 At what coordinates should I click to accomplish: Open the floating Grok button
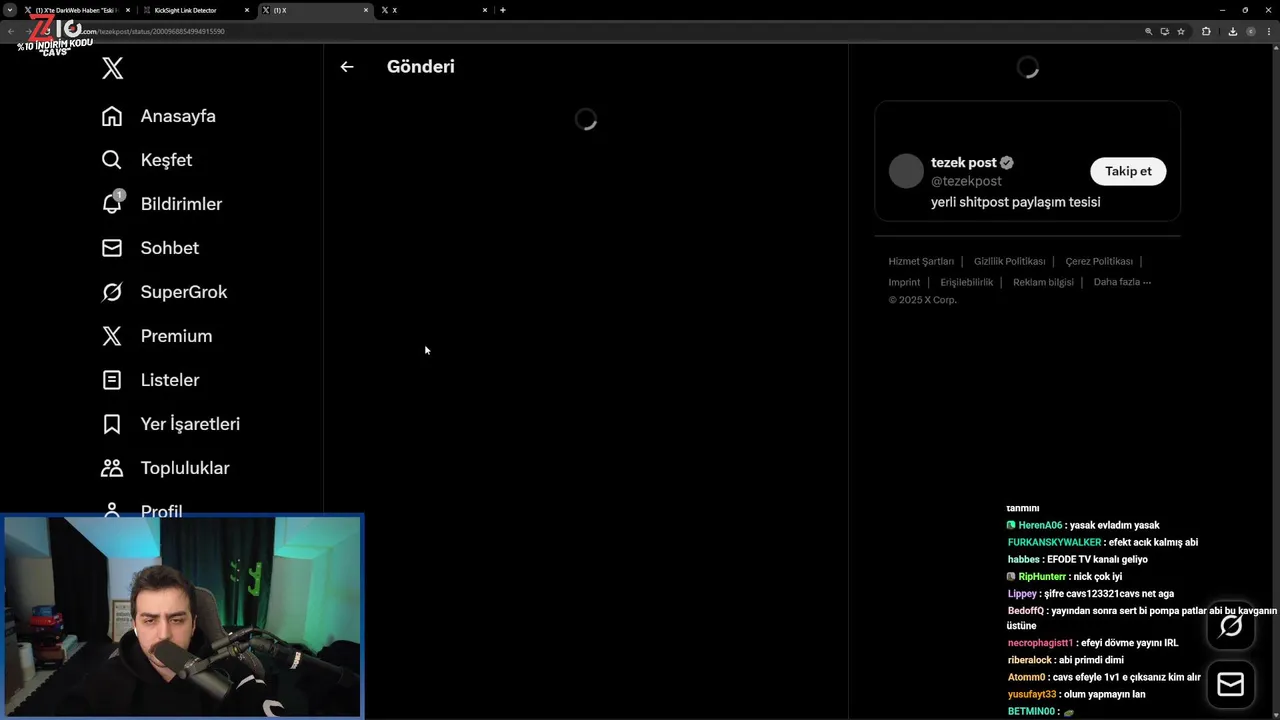(1231, 626)
